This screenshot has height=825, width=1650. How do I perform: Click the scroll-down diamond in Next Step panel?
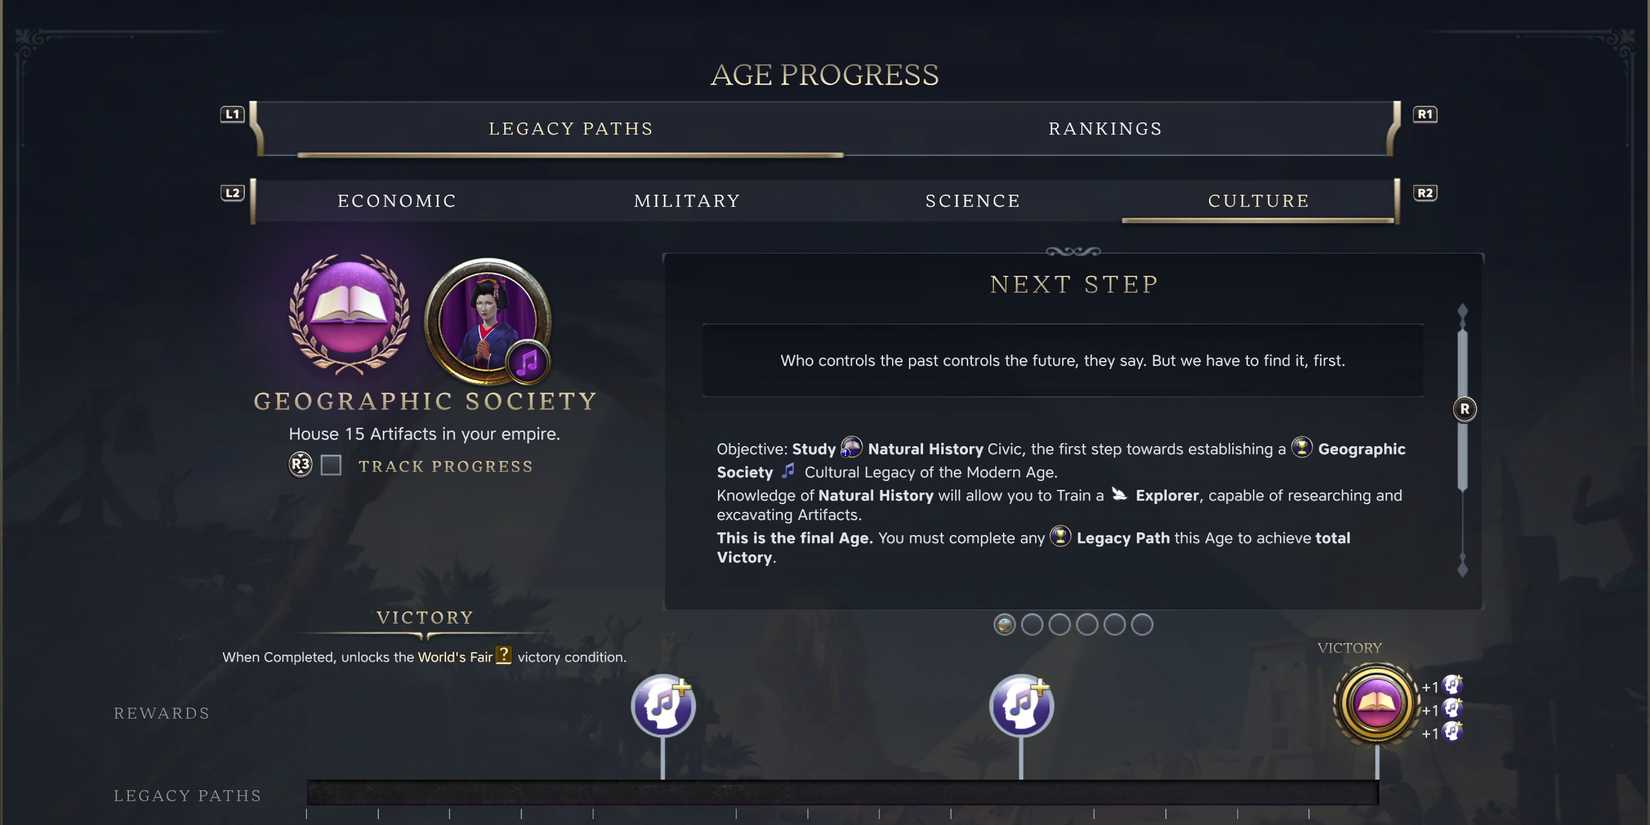1462,569
